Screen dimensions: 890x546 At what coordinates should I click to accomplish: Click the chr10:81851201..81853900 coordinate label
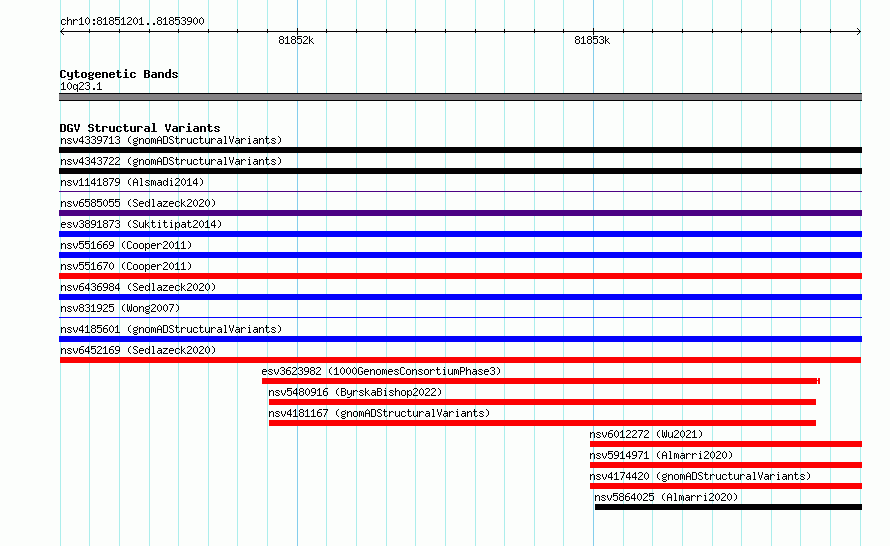coord(132,21)
